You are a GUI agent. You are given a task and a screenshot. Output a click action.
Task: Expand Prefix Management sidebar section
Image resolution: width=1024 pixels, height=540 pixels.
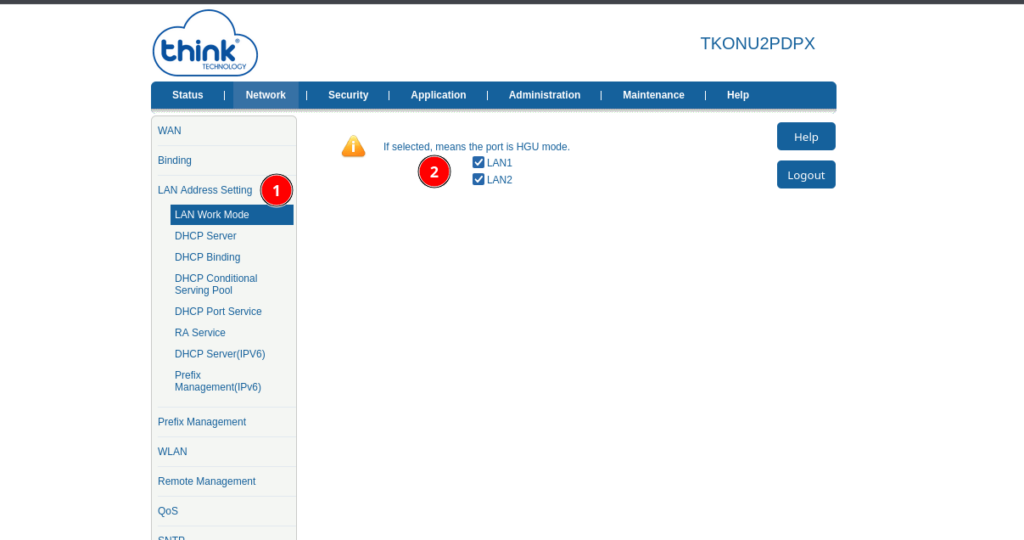202,422
